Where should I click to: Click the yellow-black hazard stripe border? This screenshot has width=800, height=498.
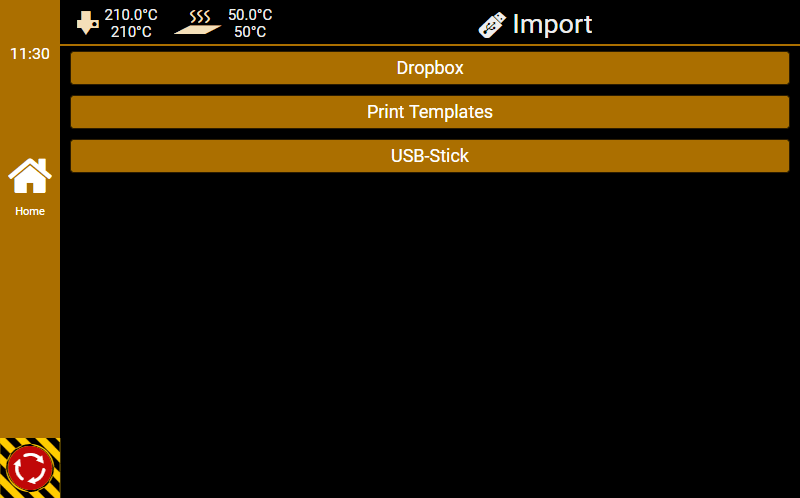pos(6,445)
